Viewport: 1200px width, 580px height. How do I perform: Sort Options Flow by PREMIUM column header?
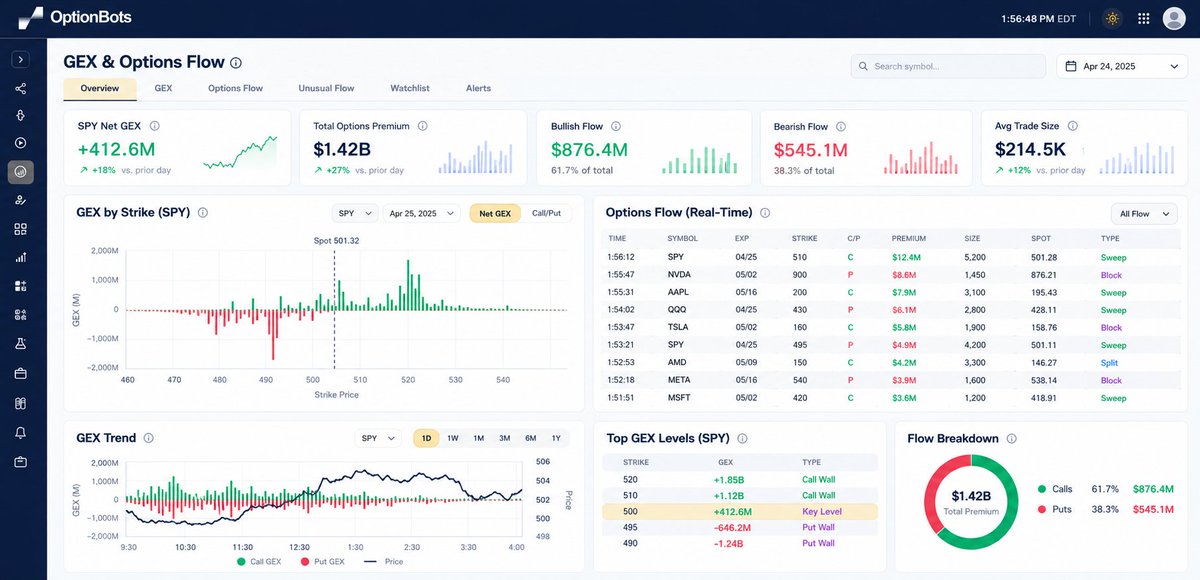(909, 239)
